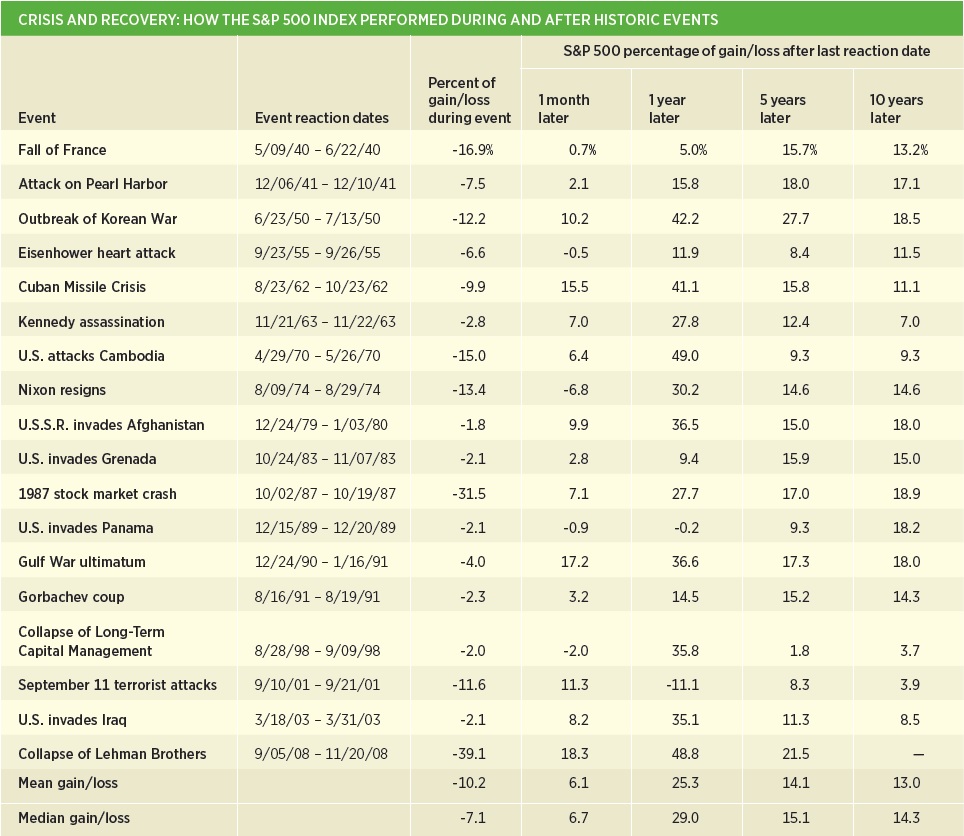Click the 10 years later column header

896,109
